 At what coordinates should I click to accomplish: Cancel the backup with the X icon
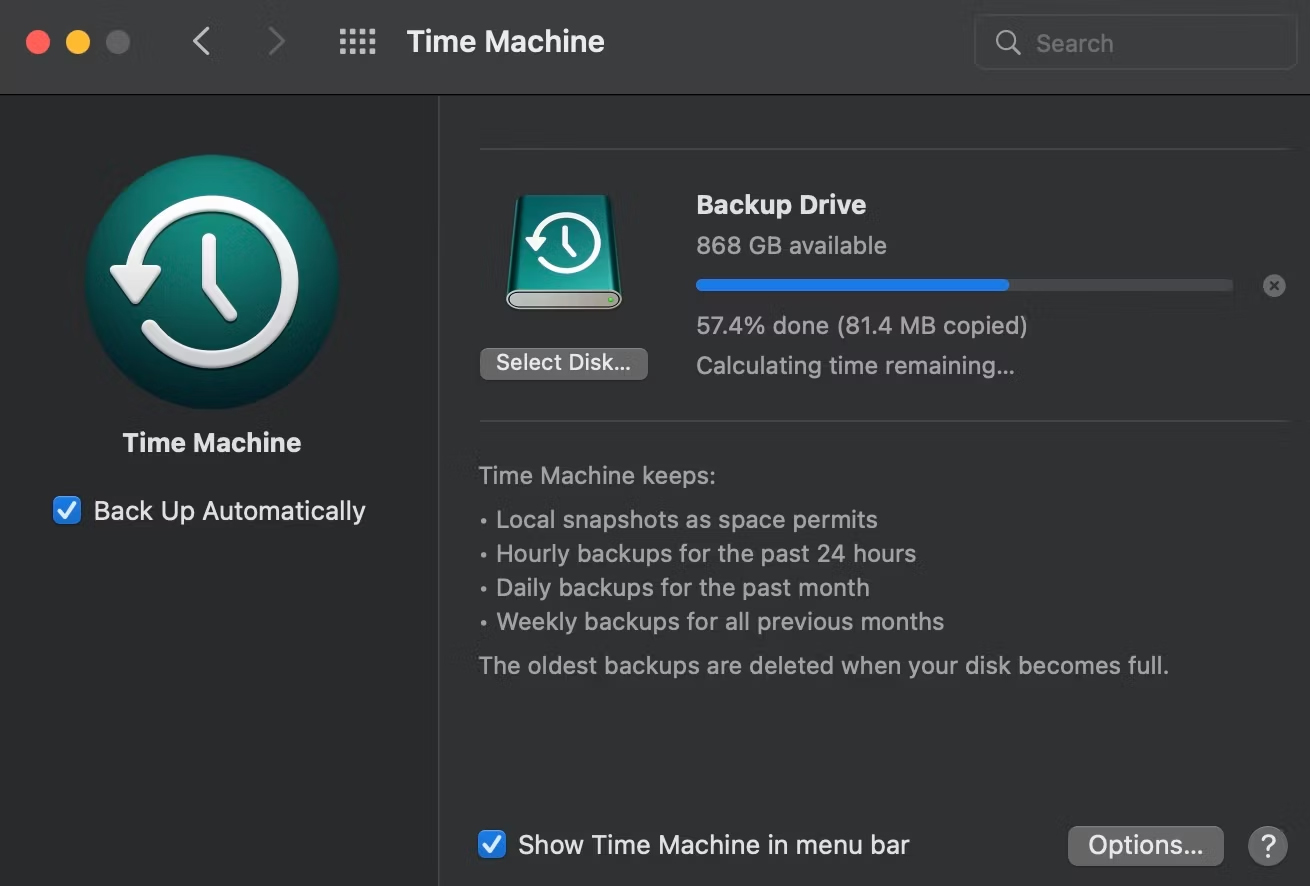1274,285
